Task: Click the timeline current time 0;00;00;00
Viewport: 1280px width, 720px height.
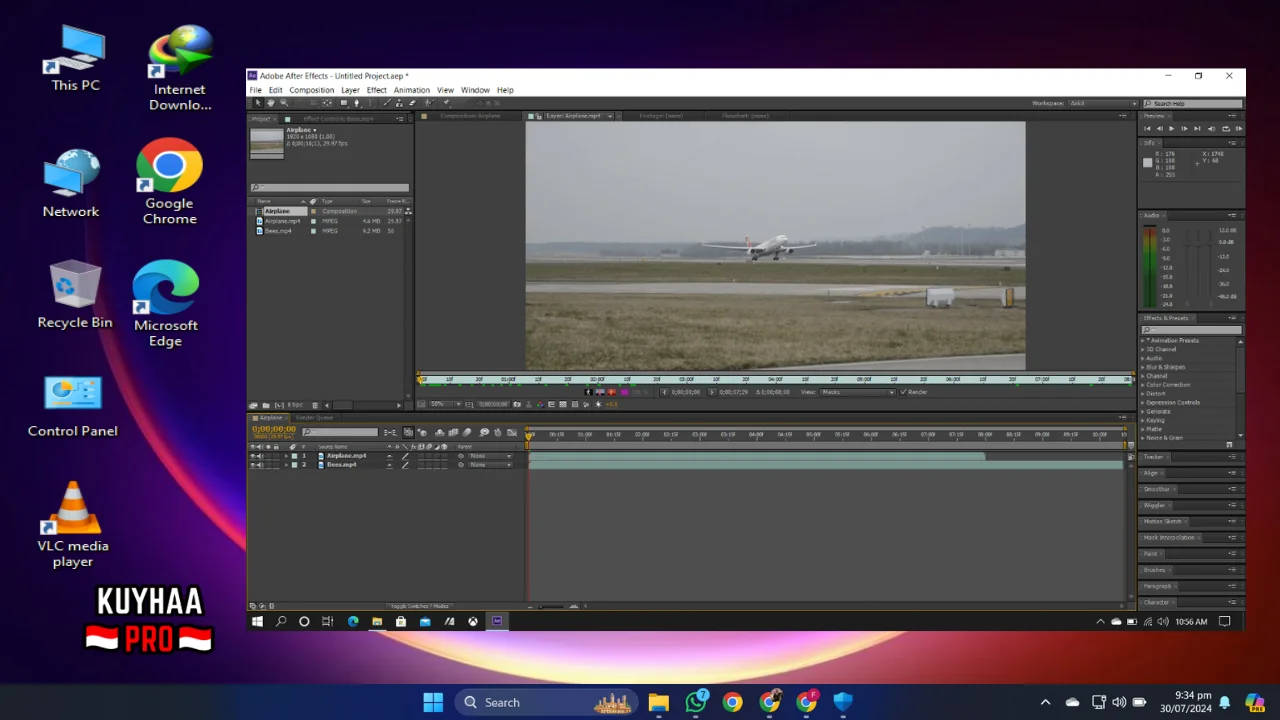Action: pyautogui.click(x=273, y=429)
